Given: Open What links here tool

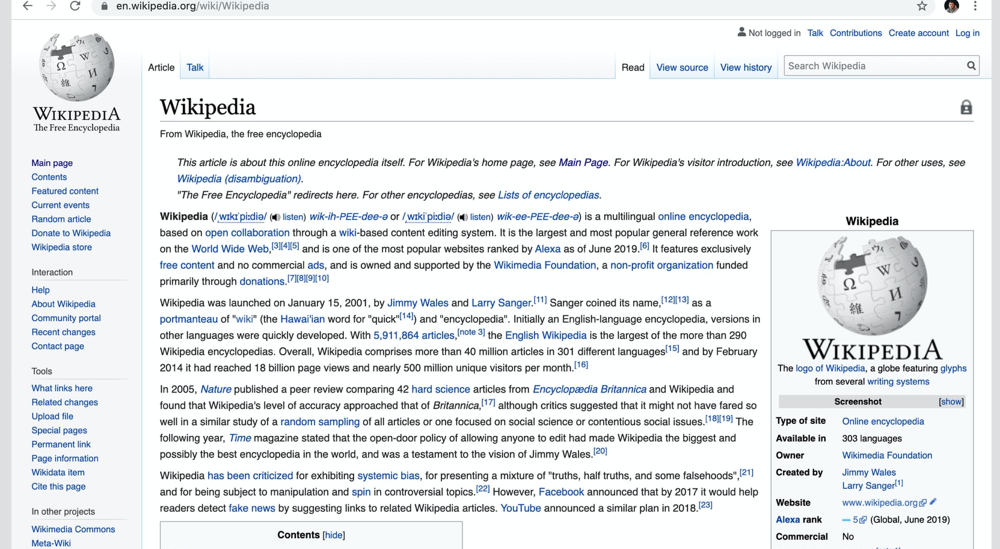Looking at the screenshot, I should pyautogui.click(x=62, y=388).
